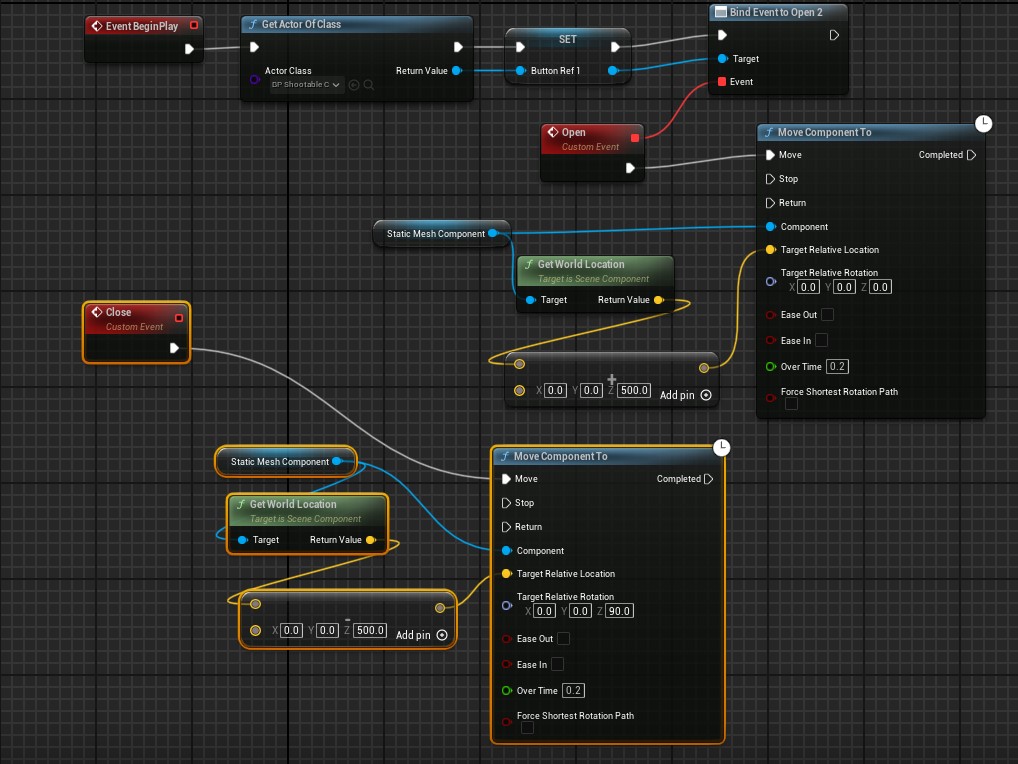This screenshot has width=1018, height=764.
Task: Toggle Ease In checkbox on lower Move Component To
Action: pos(557,664)
